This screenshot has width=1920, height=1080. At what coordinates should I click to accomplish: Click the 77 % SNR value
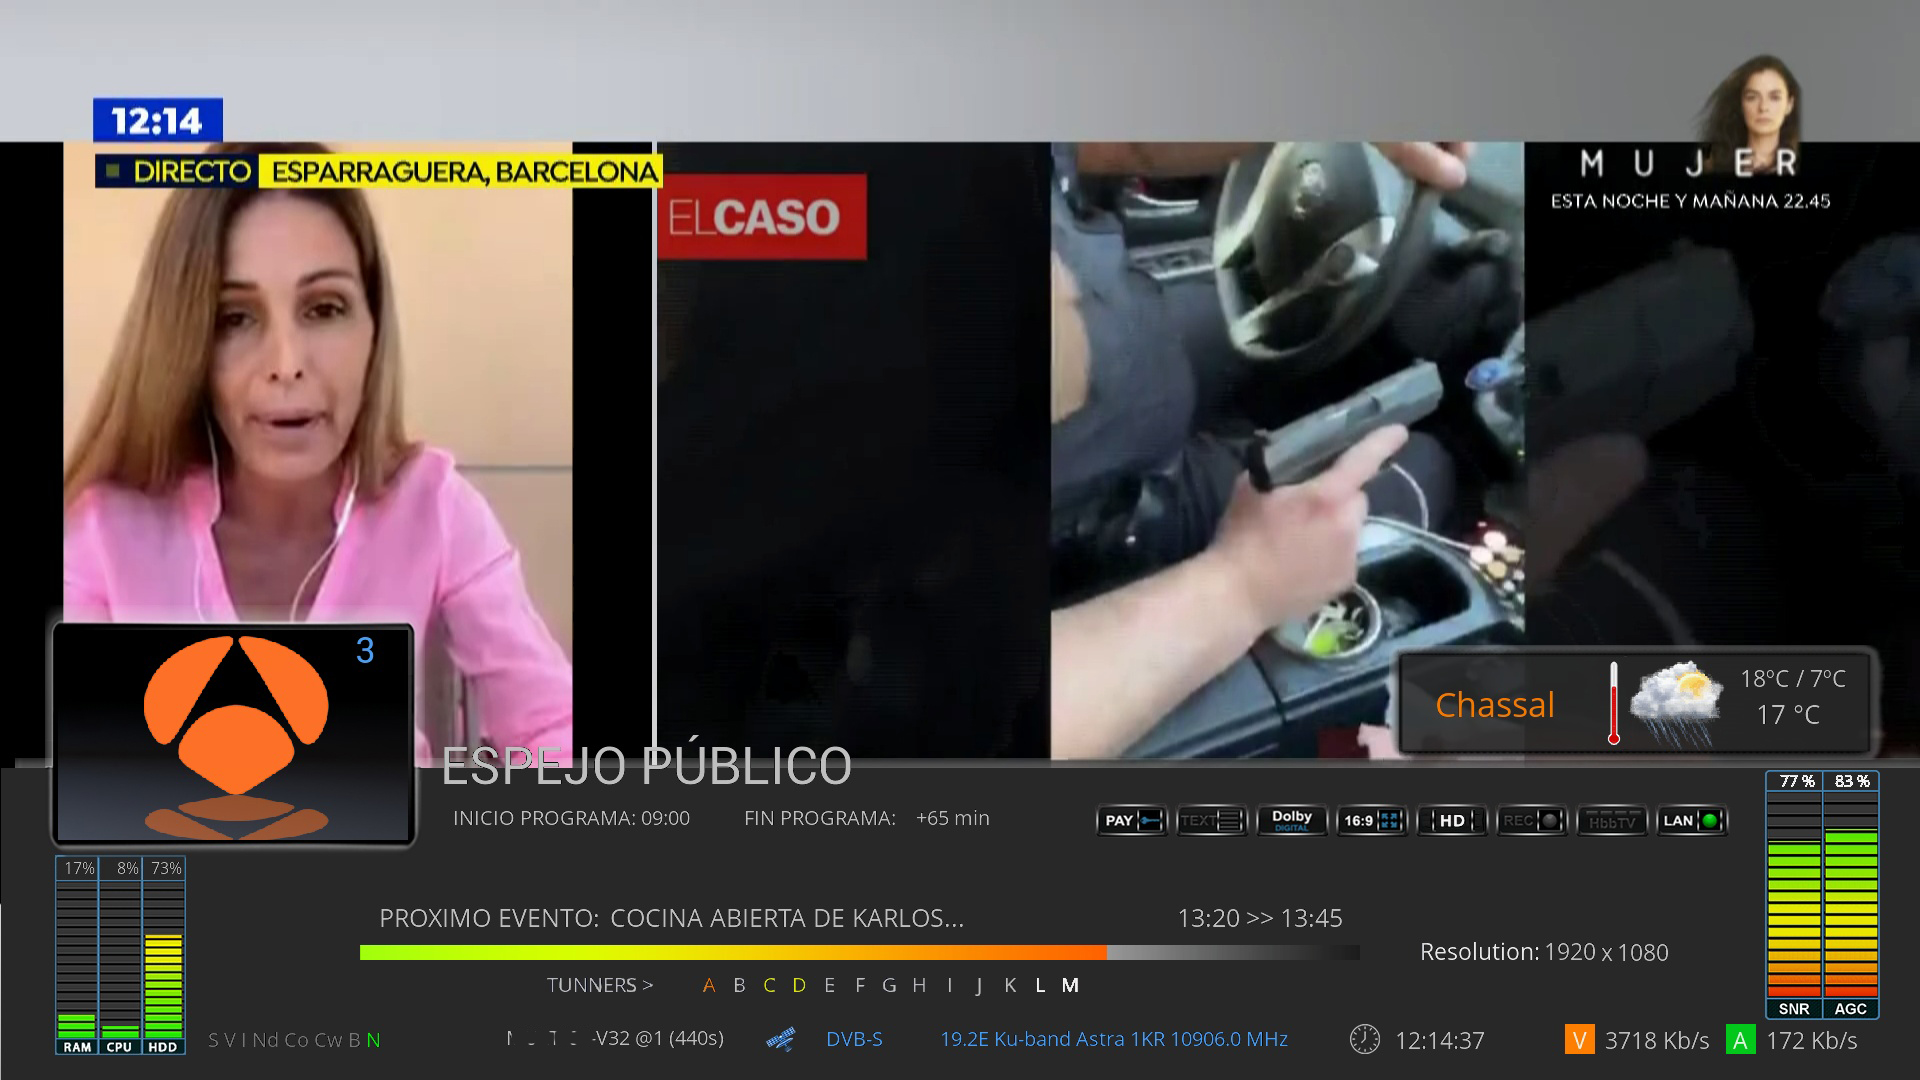(1797, 781)
